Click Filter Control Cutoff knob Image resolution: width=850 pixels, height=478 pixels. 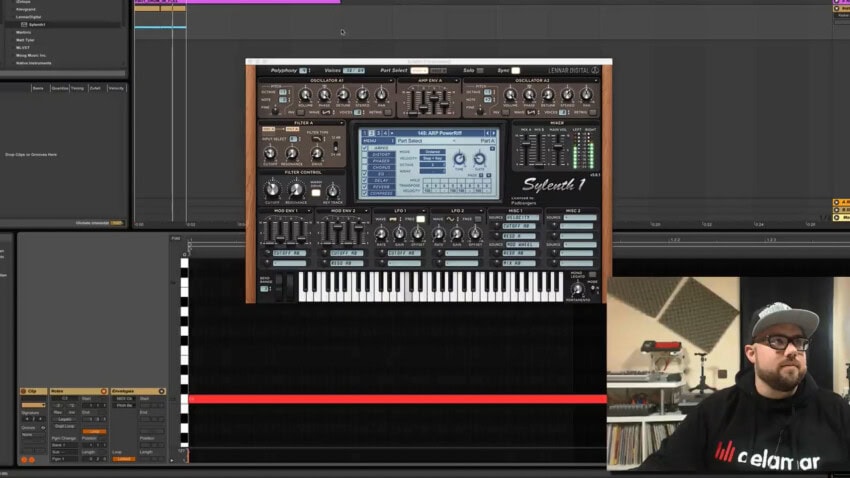(x=272, y=189)
